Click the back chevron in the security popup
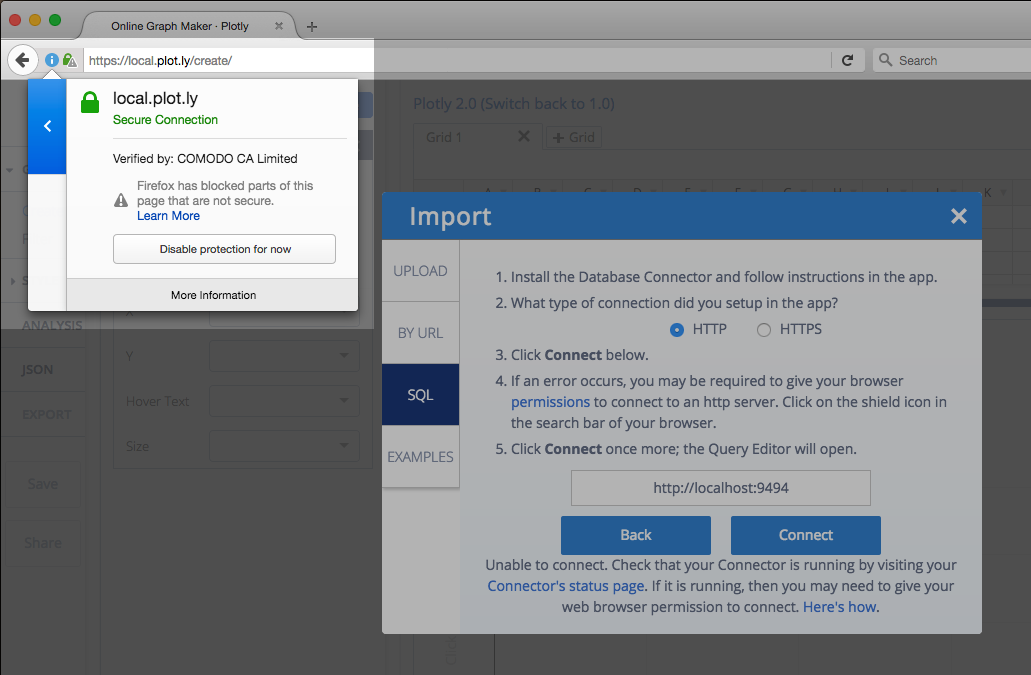The height and width of the screenshot is (675, 1031). click(x=47, y=126)
